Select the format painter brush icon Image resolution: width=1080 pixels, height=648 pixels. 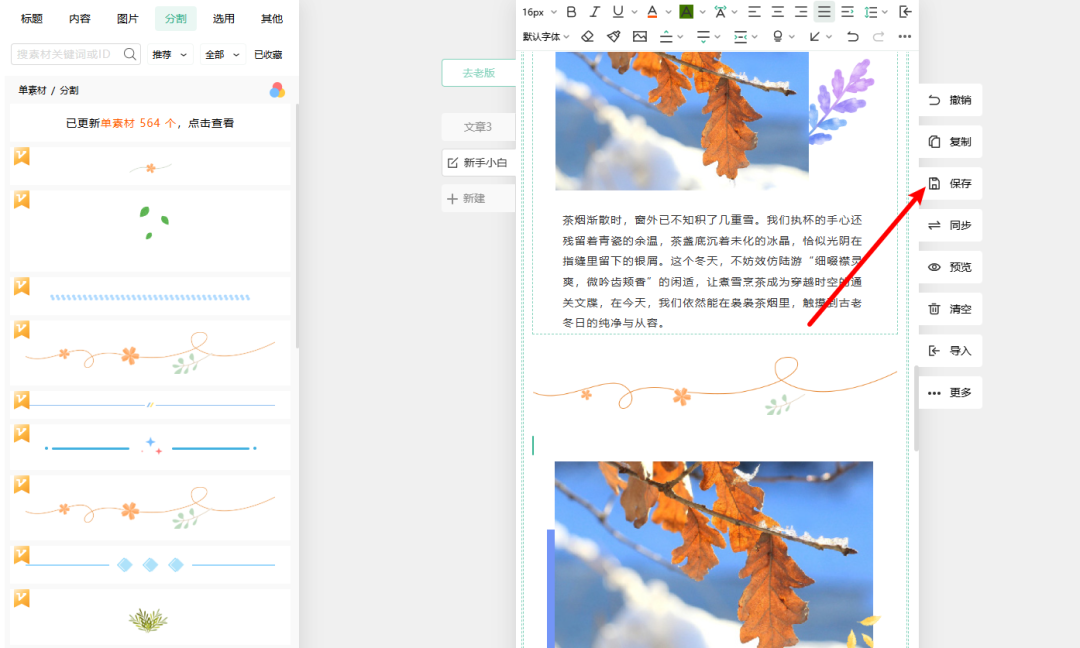613,37
